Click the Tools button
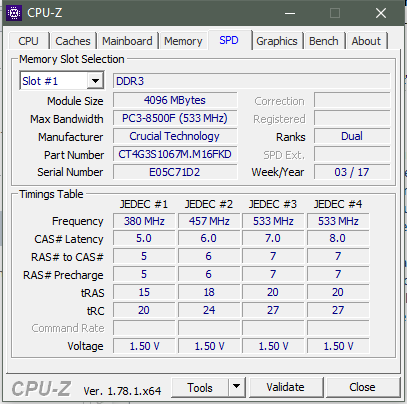This screenshot has height=404, width=407. 200,387
